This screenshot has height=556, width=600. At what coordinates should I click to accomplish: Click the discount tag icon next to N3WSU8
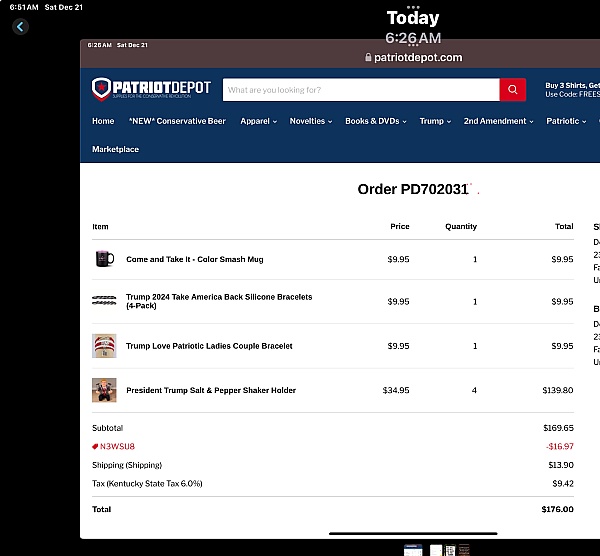(x=95, y=446)
